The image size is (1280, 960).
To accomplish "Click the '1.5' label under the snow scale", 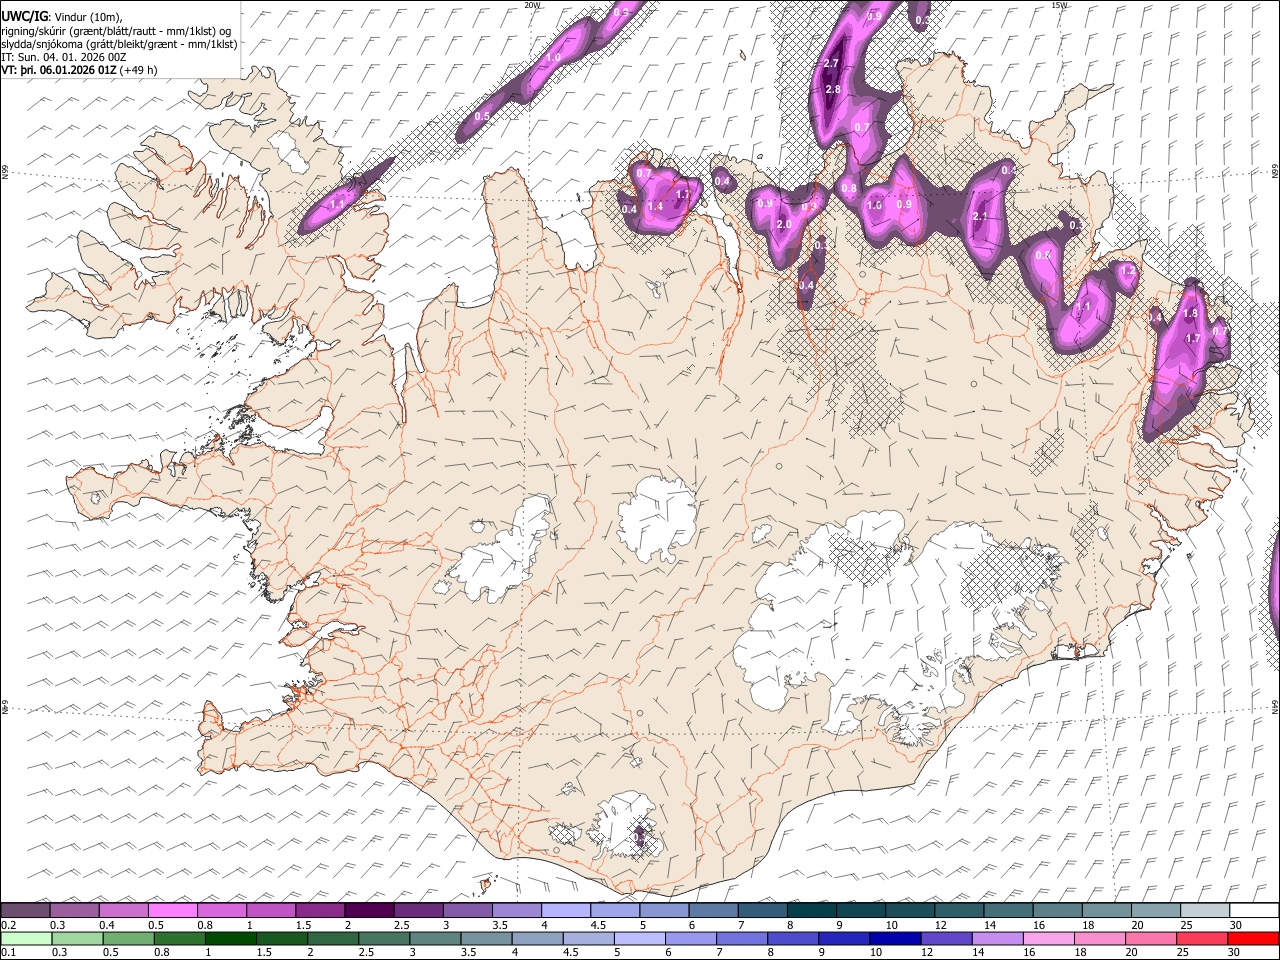I will pos(304,925).
